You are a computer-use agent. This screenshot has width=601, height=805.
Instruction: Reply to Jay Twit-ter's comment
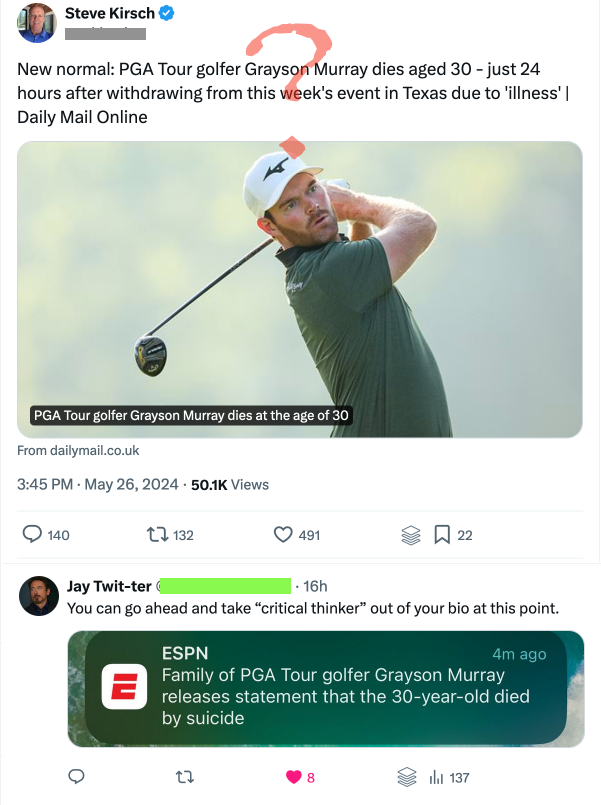(x=76, y=777)
